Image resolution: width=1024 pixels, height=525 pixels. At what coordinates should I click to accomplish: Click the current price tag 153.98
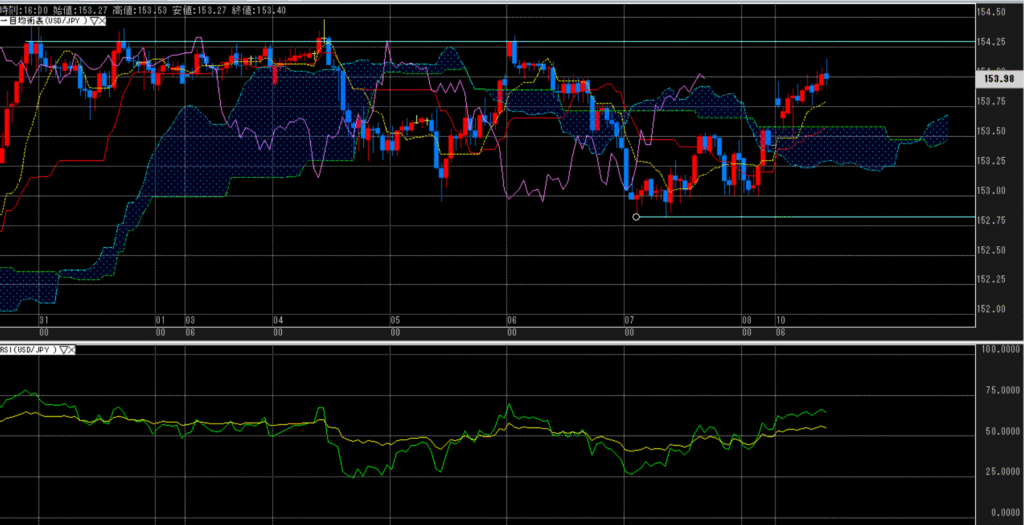[x=999, y=78]
